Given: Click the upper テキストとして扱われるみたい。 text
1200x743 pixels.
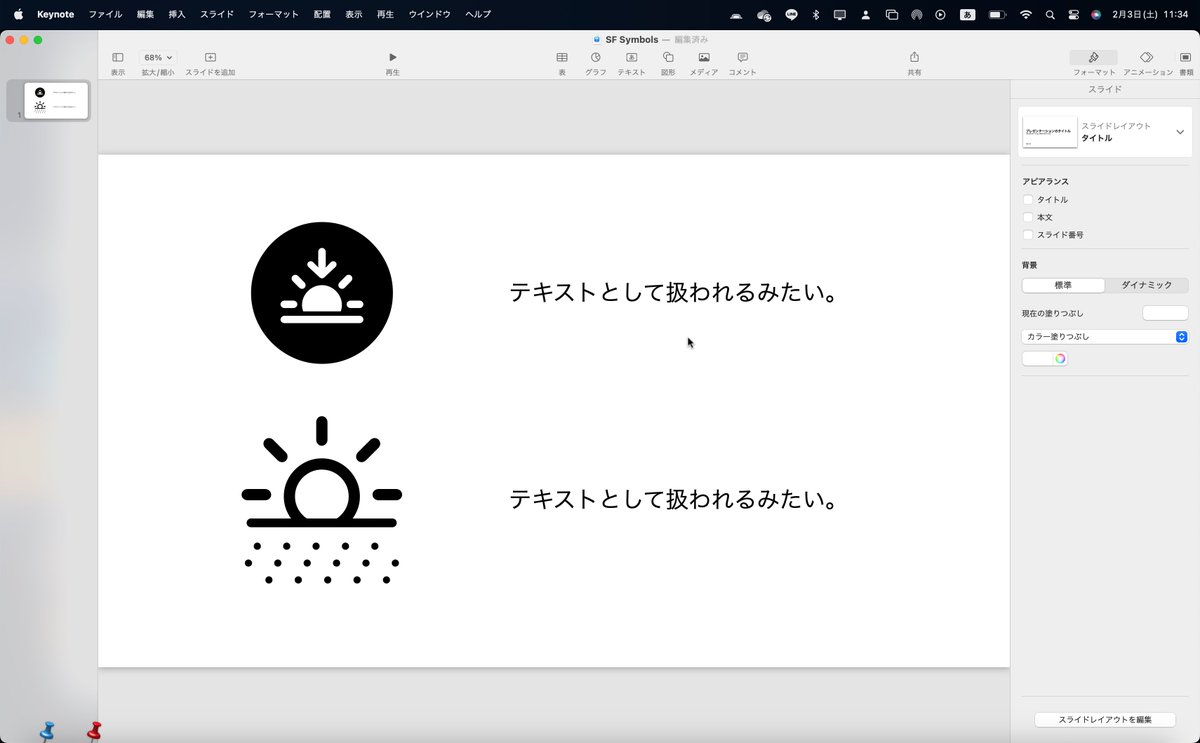Looking at the screenshot, I should [673, 293].
